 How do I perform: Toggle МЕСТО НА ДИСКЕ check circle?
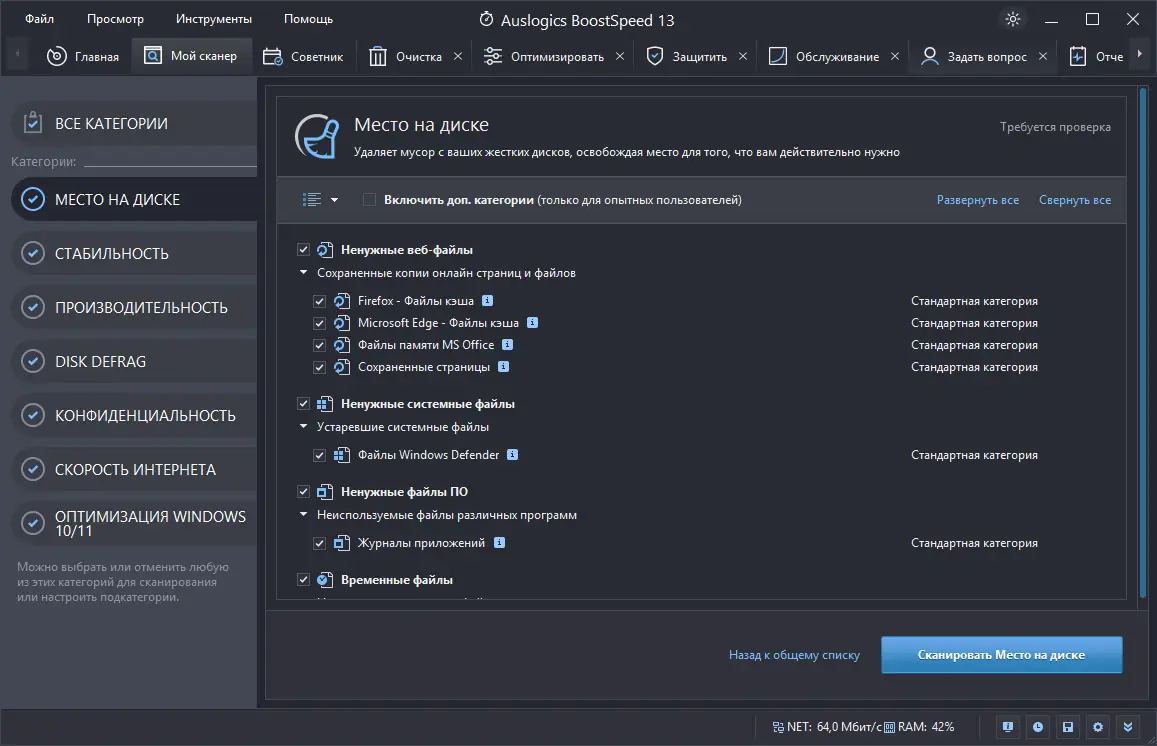point(32,199)
